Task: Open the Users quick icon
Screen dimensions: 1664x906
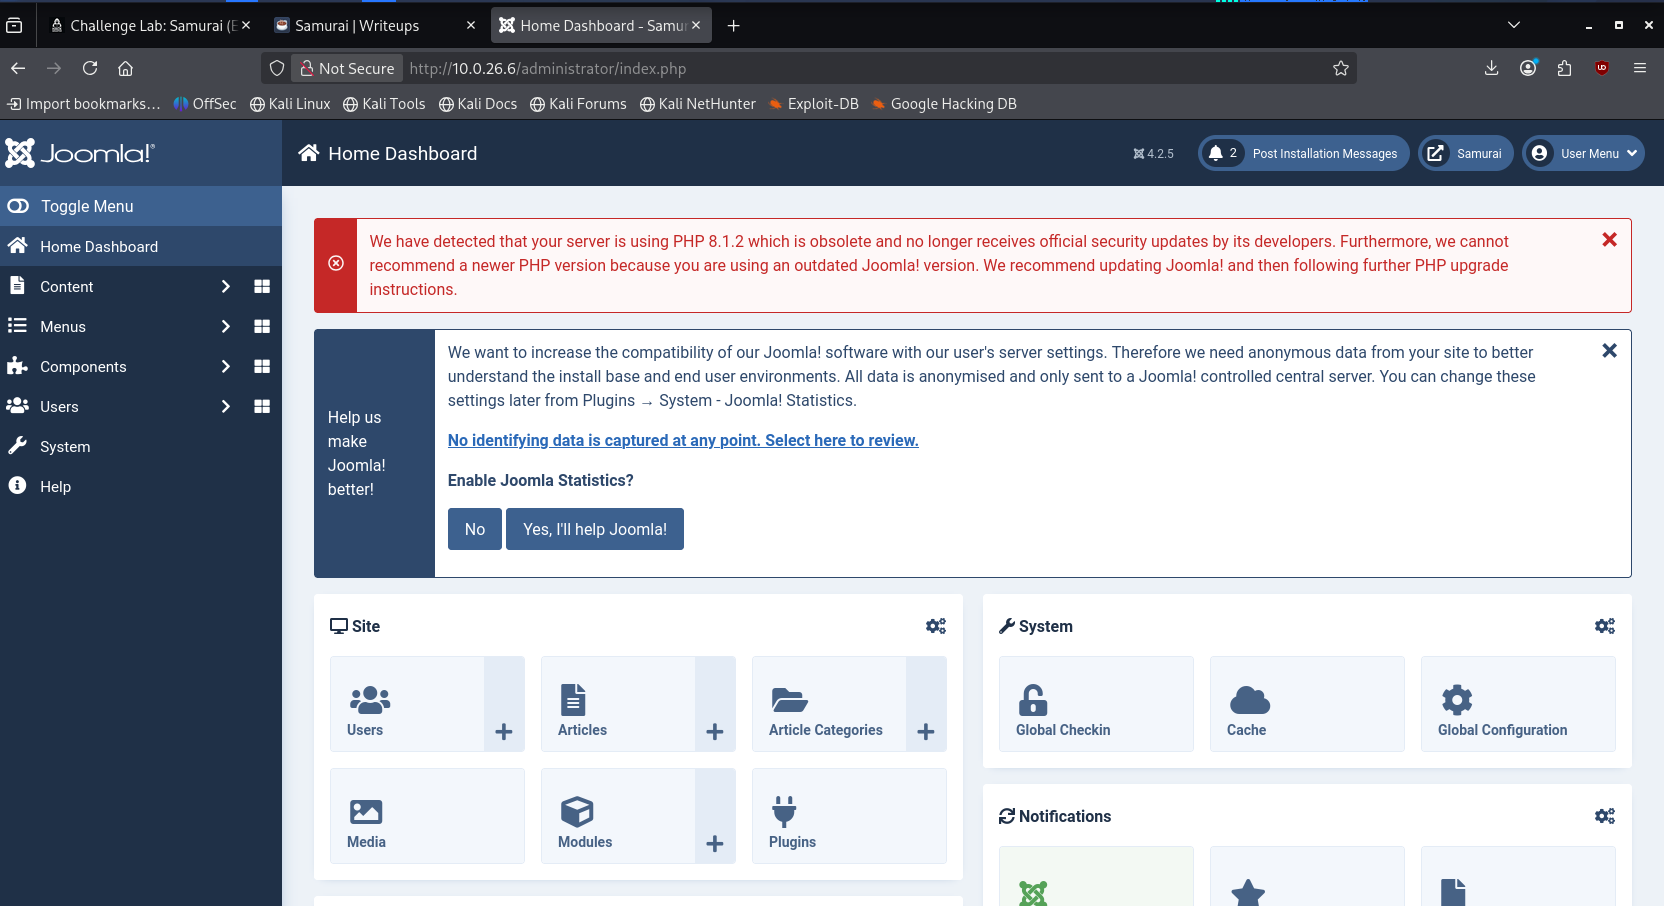Action: pyautogui.click(x=407, y=704)
